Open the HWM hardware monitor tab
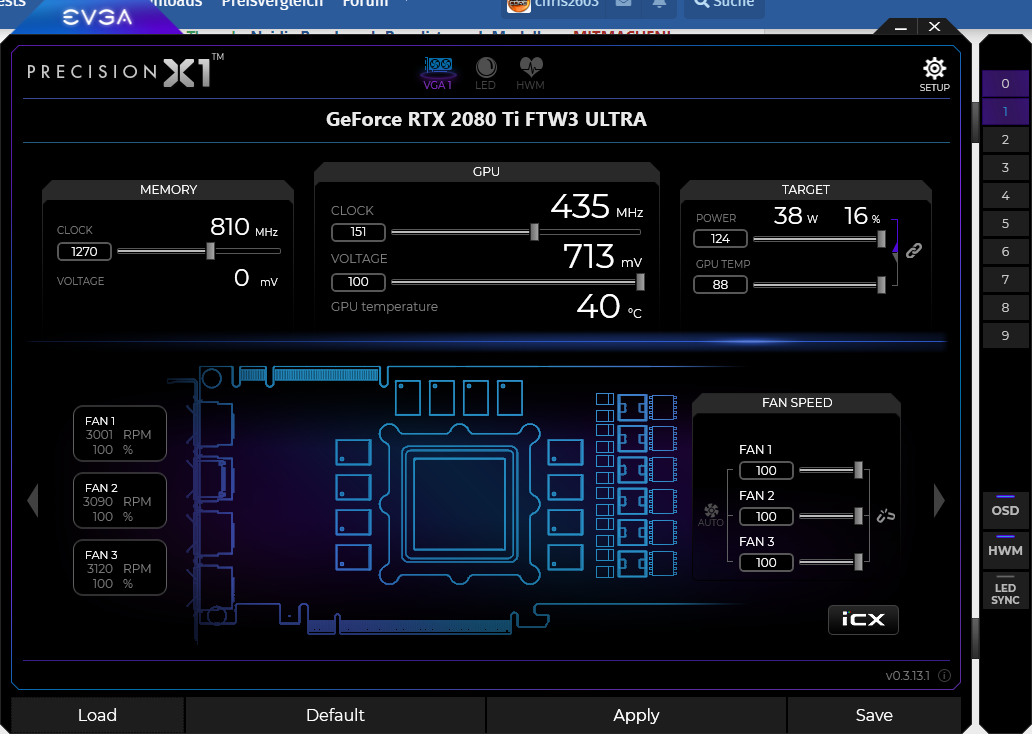 [x=530, y=73]
